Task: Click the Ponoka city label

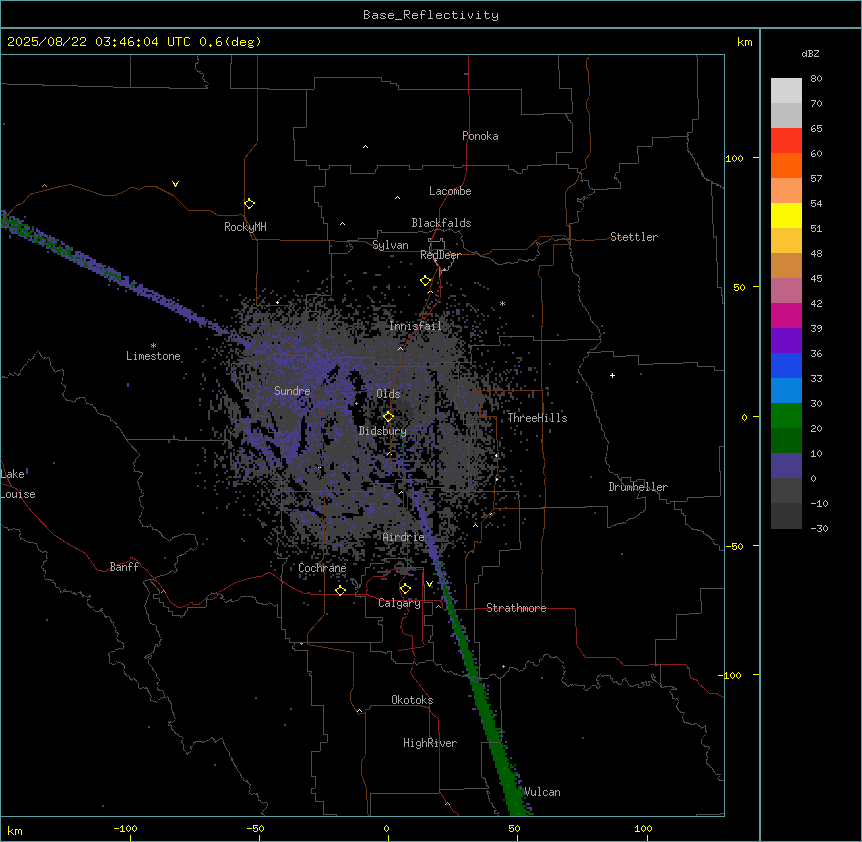Action: [x=480, y=136]
